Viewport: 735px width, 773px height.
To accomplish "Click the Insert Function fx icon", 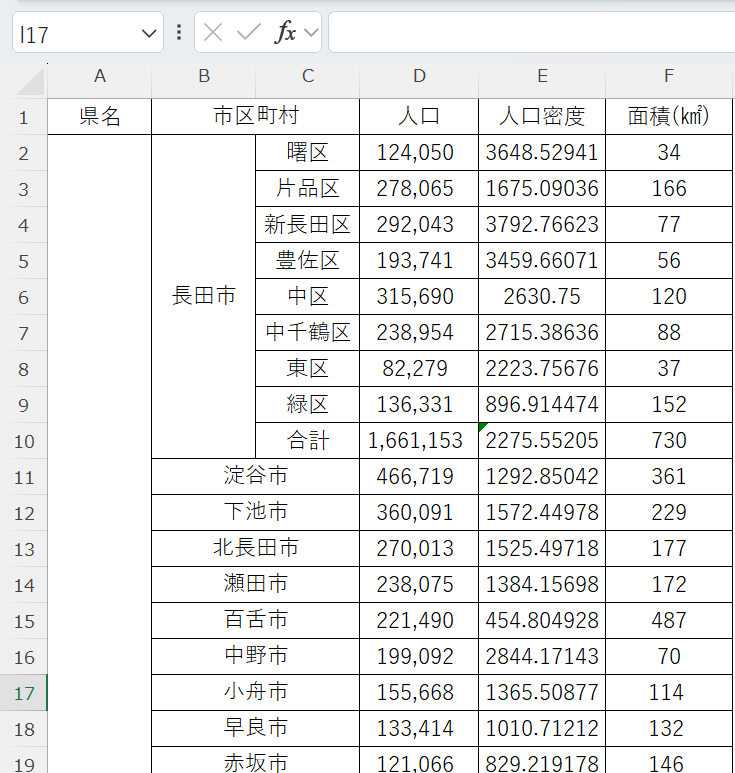I will click(285, 33).
